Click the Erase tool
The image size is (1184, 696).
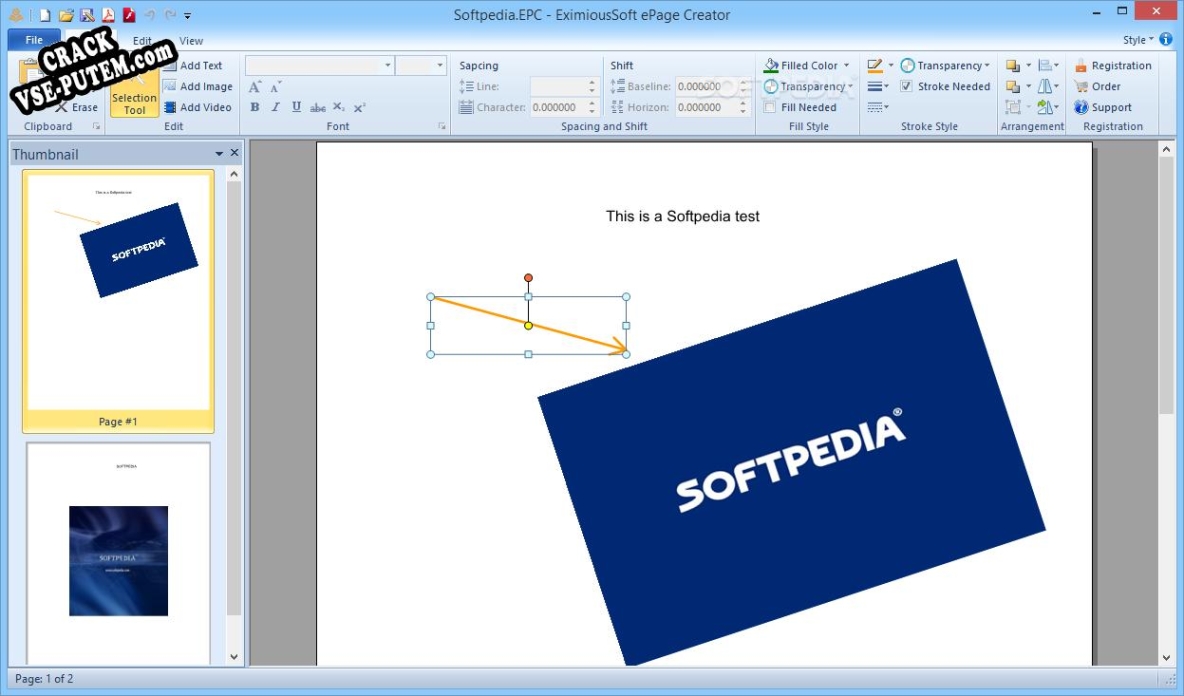pyautogui.click(x=76, y=107)
